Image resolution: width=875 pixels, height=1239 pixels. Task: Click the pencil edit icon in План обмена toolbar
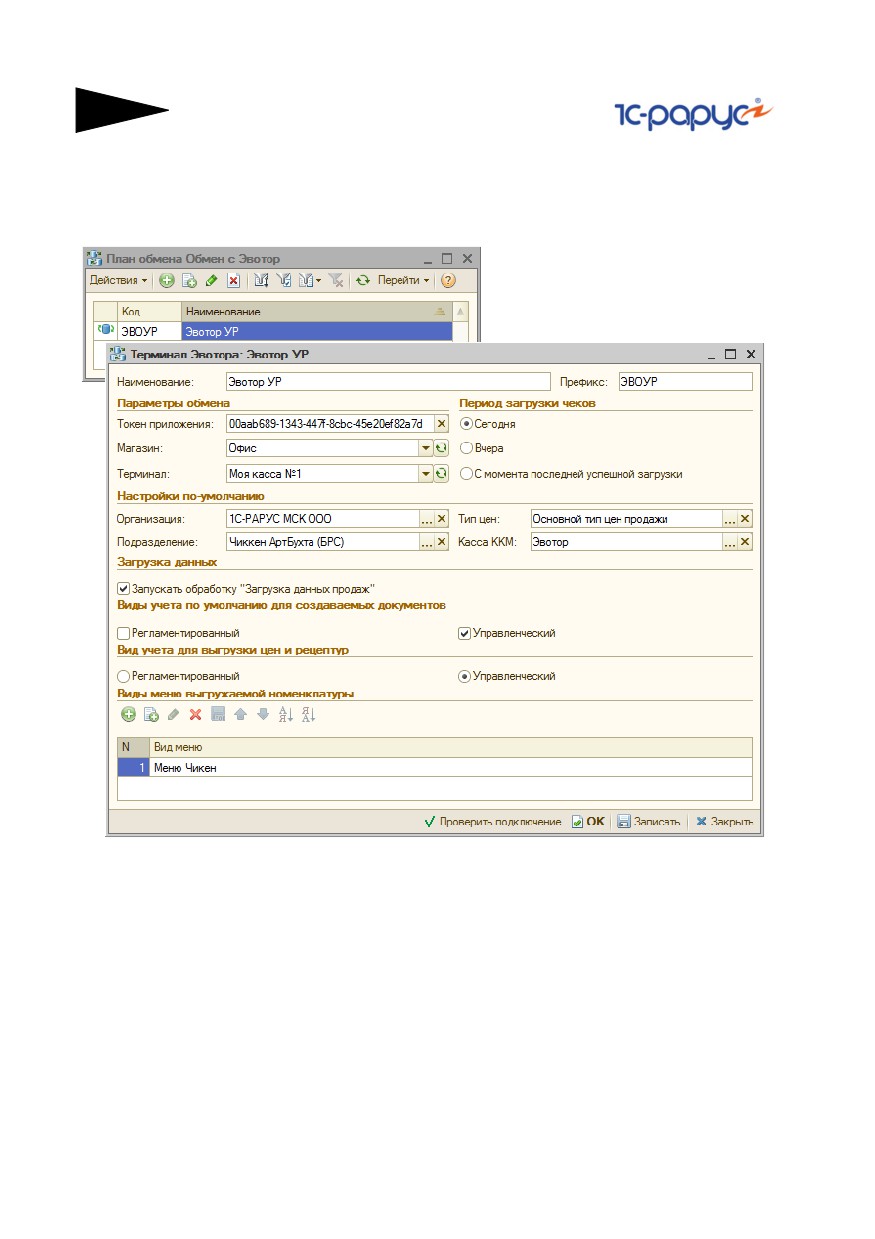point(211,281)
